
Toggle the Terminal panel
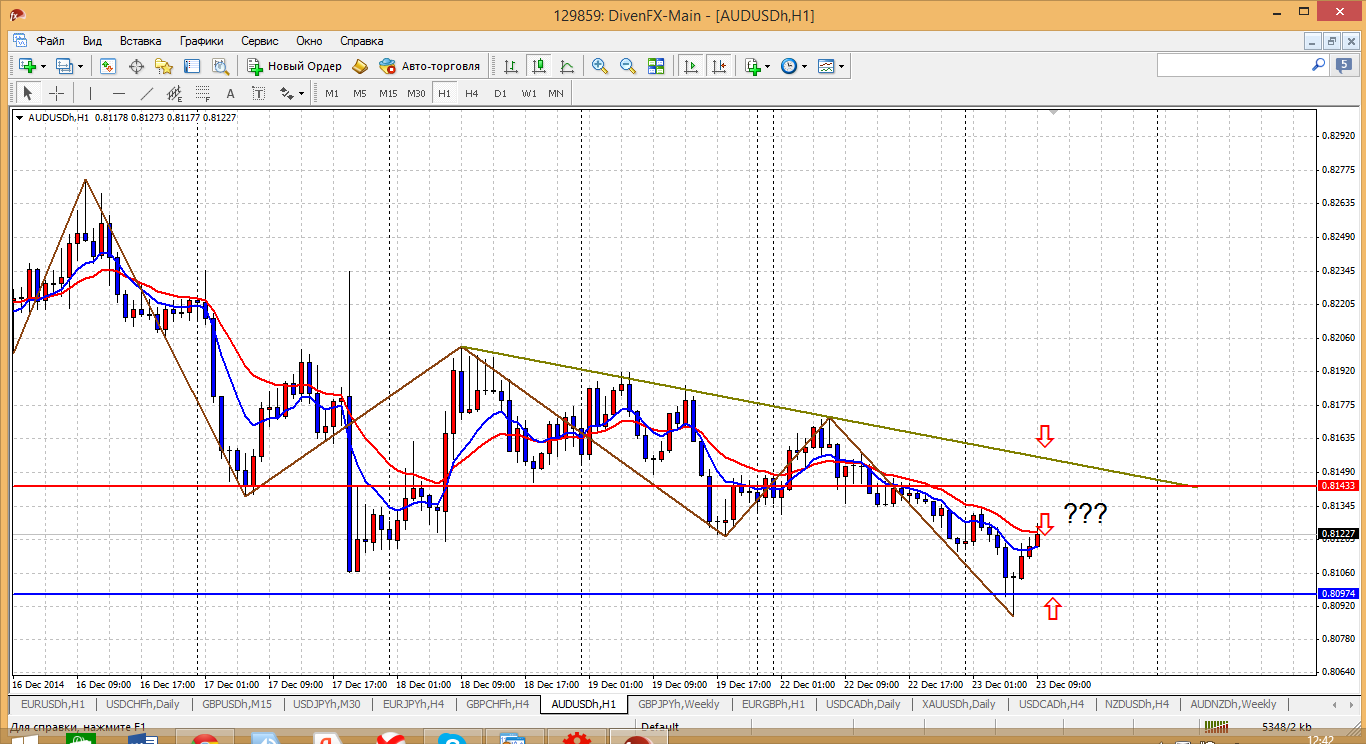click(x=192, y=66)
